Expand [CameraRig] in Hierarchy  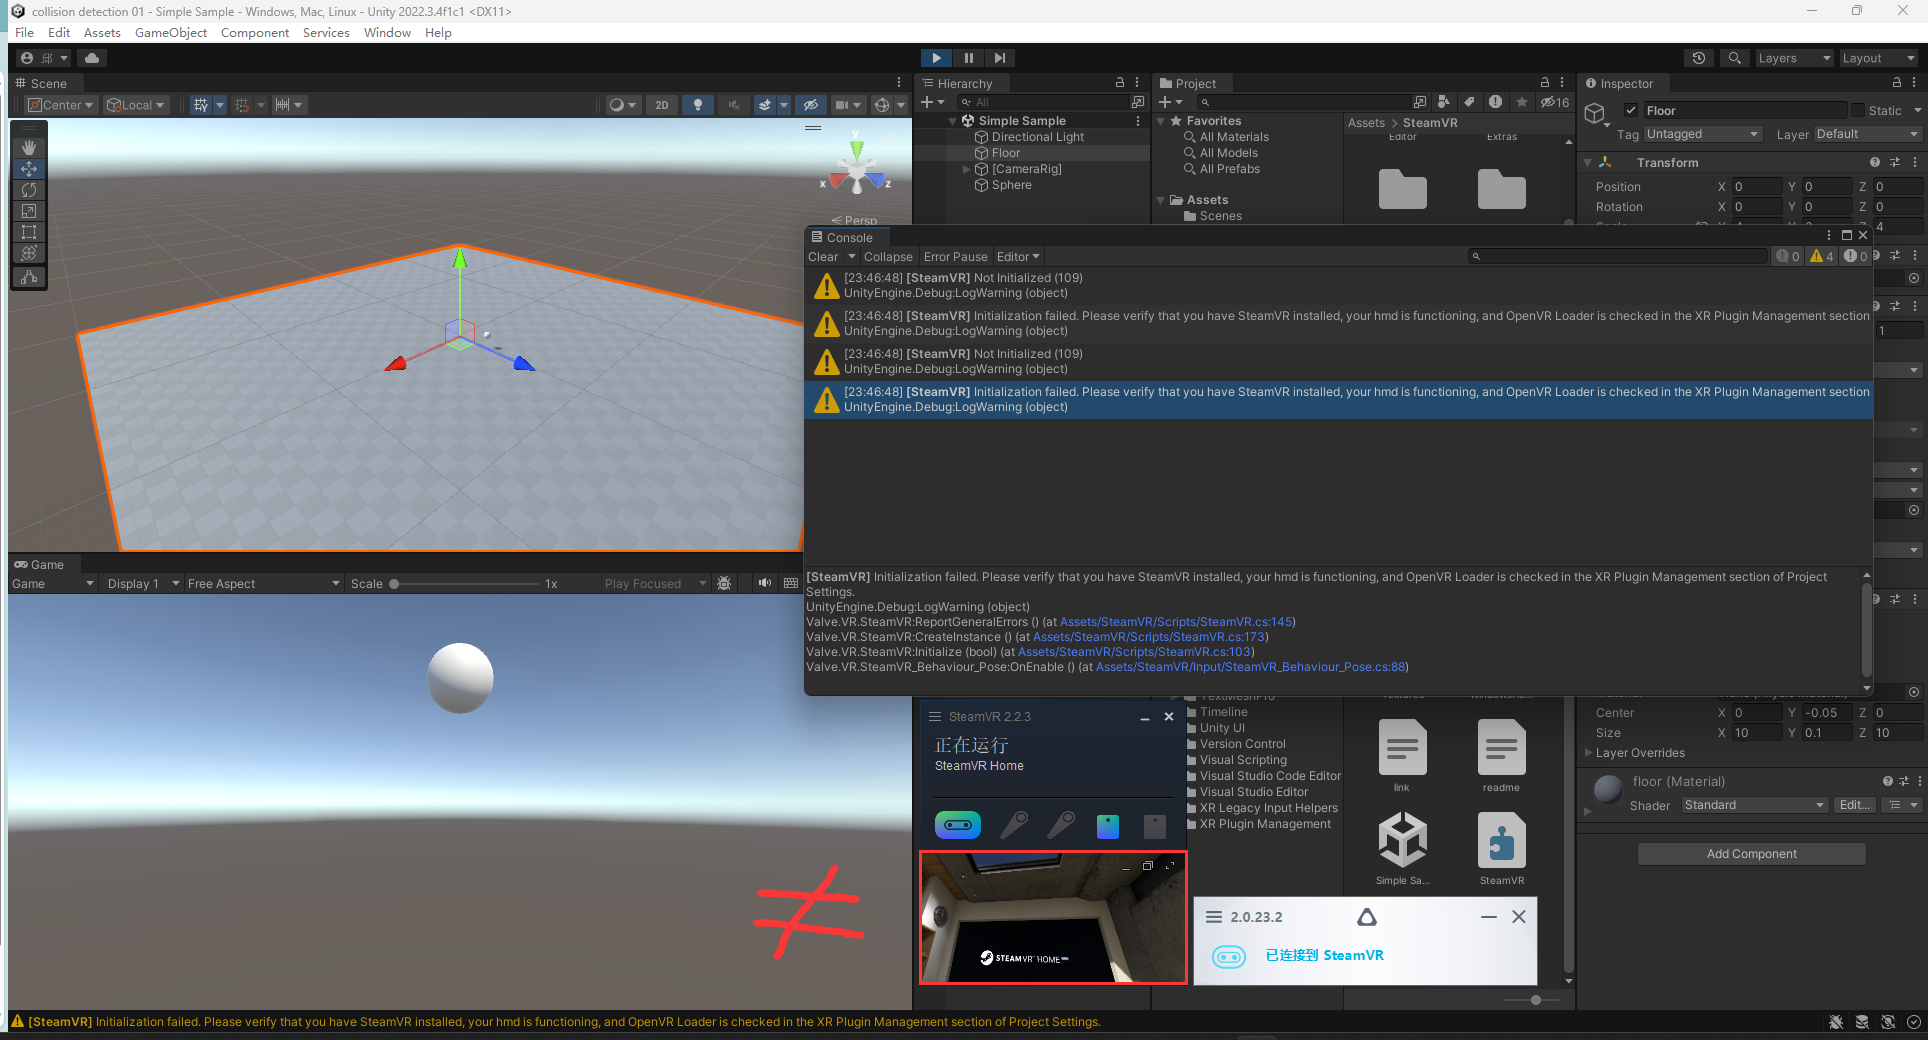pos(966,169)
